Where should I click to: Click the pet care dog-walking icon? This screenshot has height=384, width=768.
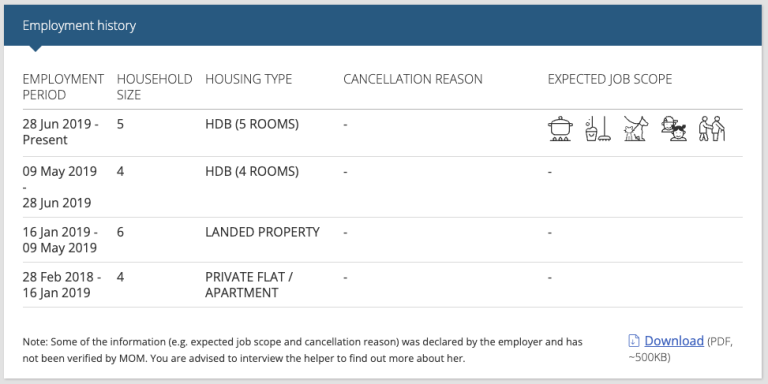click(x=636, y=129)
